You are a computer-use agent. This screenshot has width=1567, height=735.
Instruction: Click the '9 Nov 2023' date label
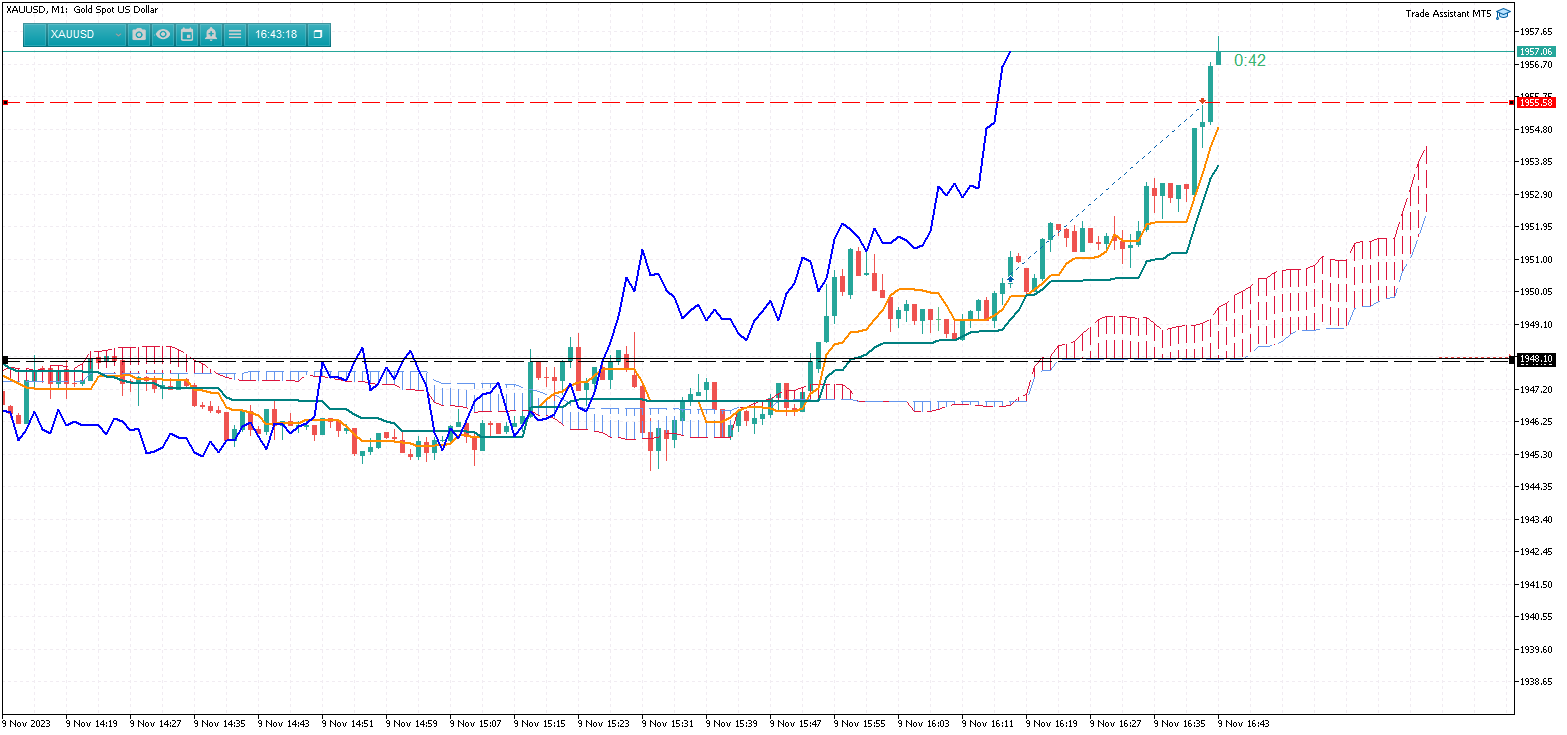[x=25, y=722]
